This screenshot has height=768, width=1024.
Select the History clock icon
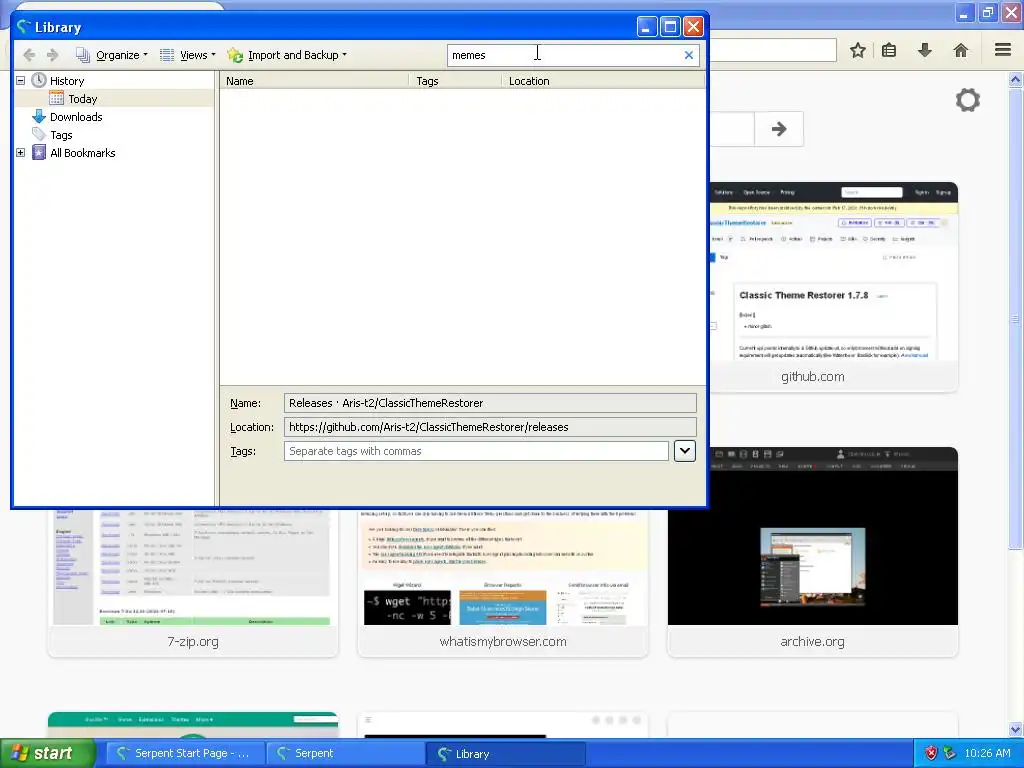39,80
